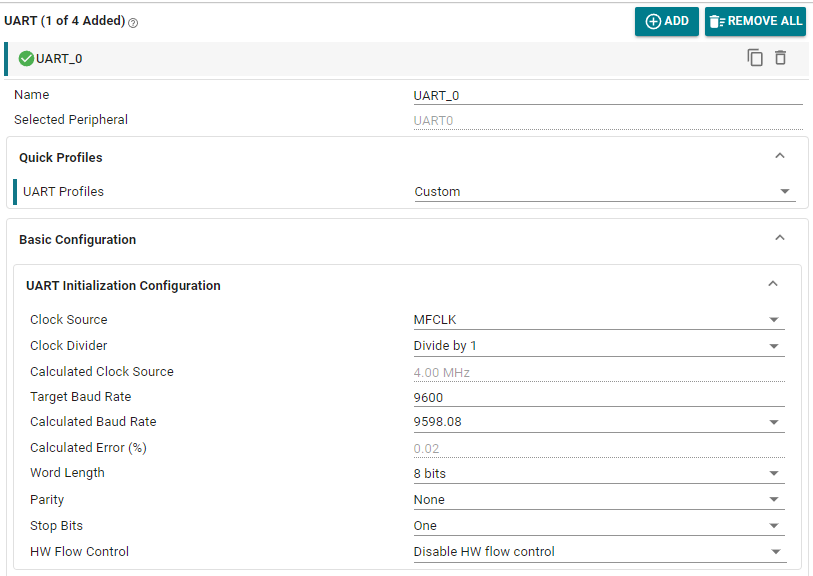
Task: Click the Calculated Baud Rate label
Action: pyautogui.click(x=93, y=422)
